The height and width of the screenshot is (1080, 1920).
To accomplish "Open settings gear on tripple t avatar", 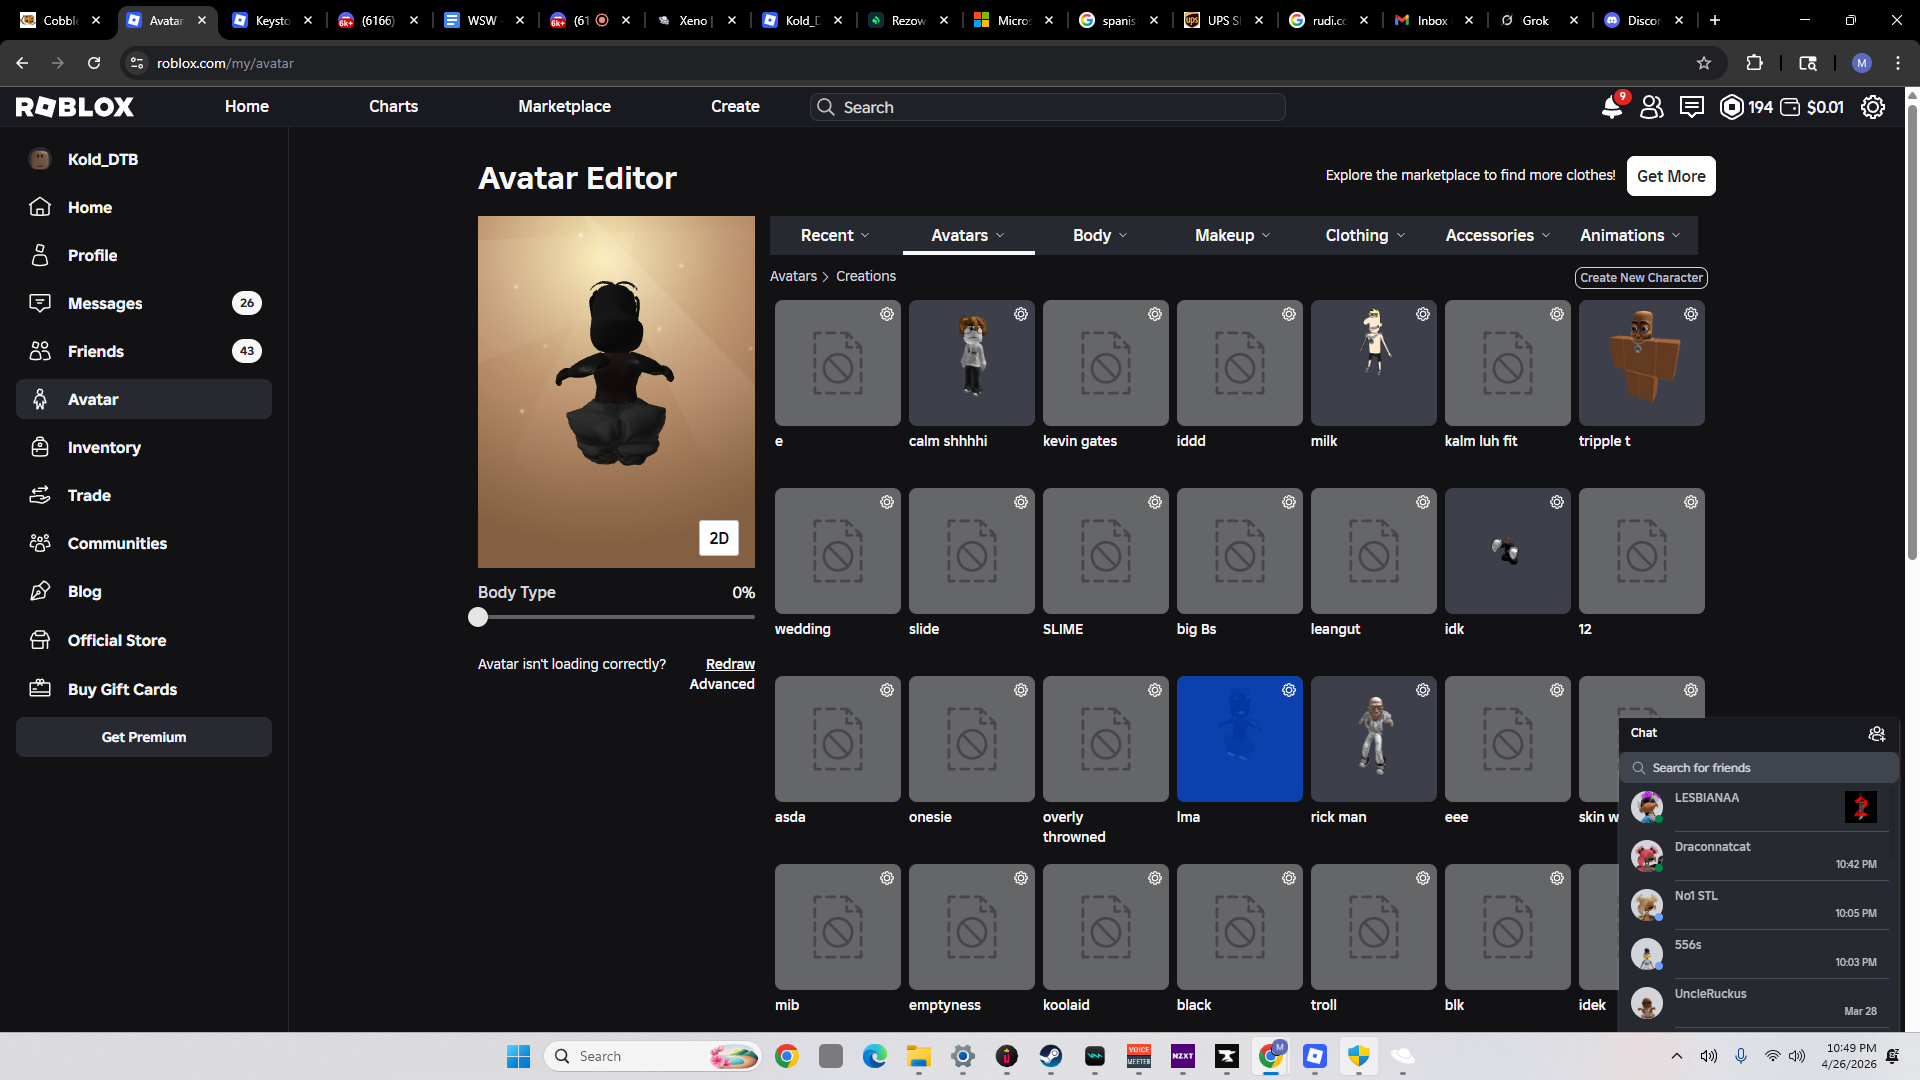I will [x=1691, y=314].
